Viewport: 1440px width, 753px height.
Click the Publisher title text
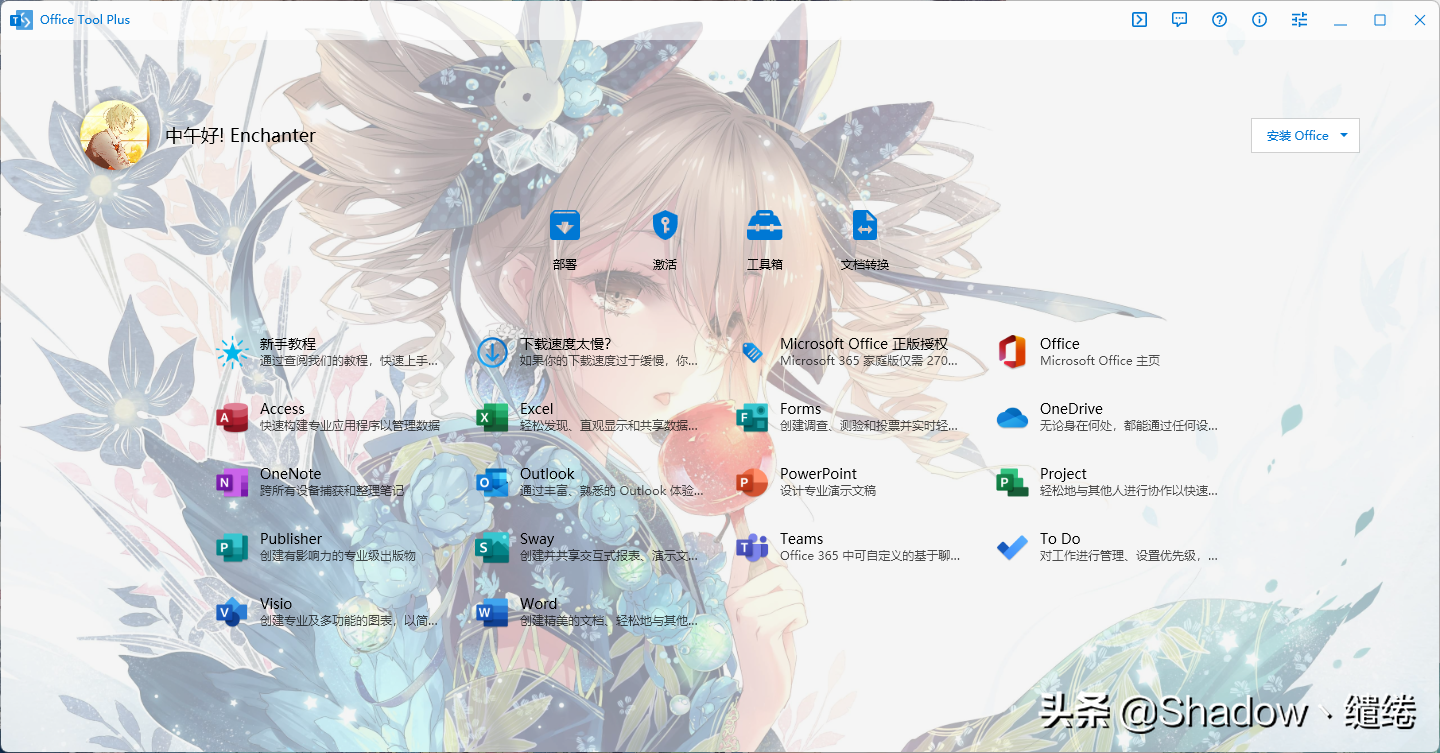pyautogui.click(x=291, y=539)
